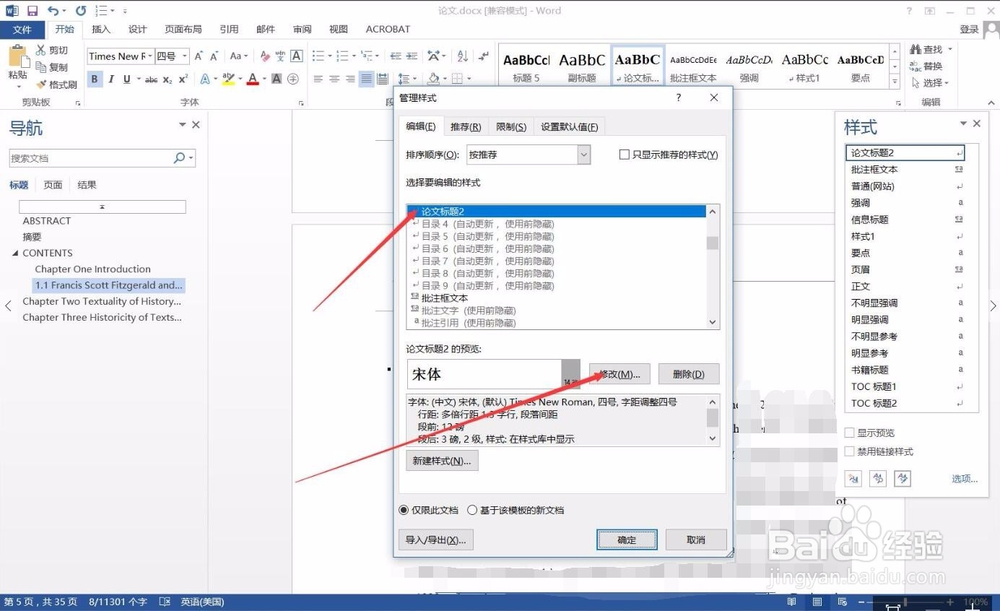Click 选项... link in Styles pane
The height and width of the screenshot is (611, 1000).
(964, 479)
